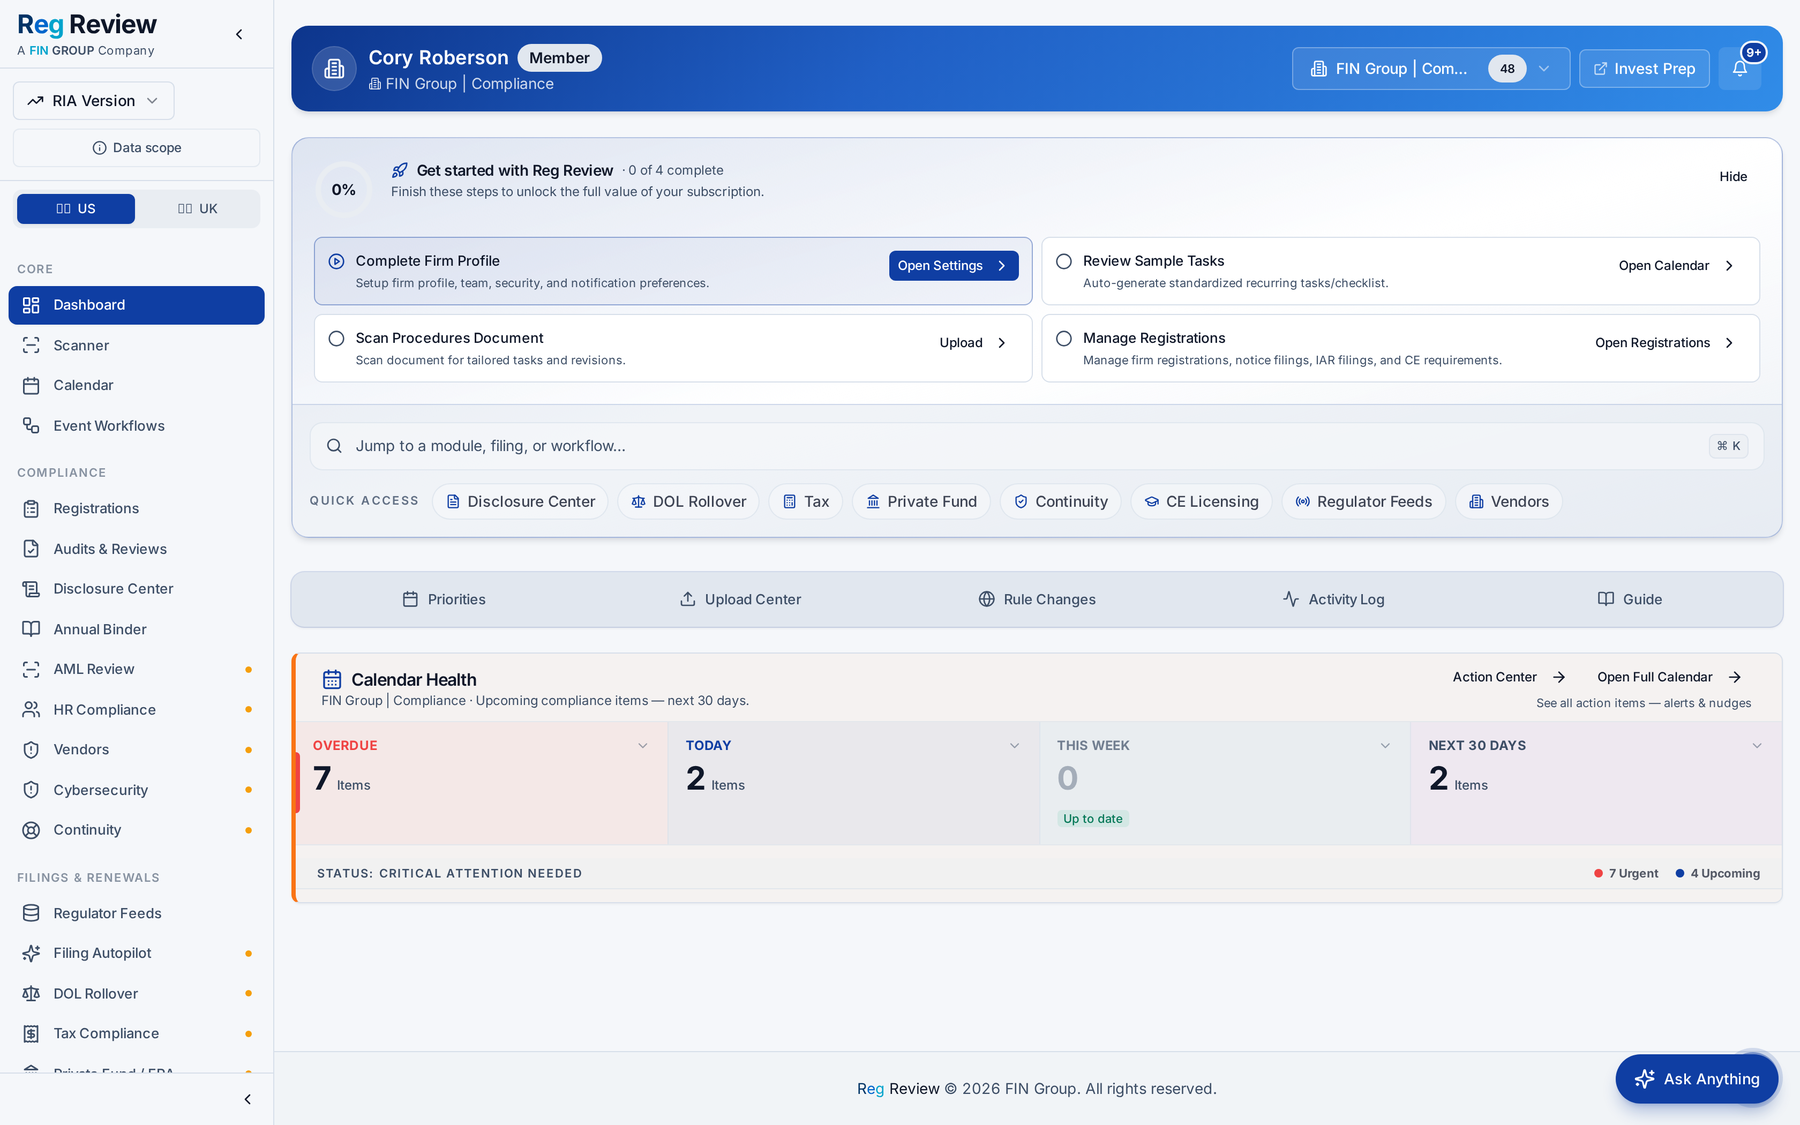Open the Regulator Feeds quick access chip
The width and height of the screenshot is (1800, 1125).
[x=1364, y=502]
